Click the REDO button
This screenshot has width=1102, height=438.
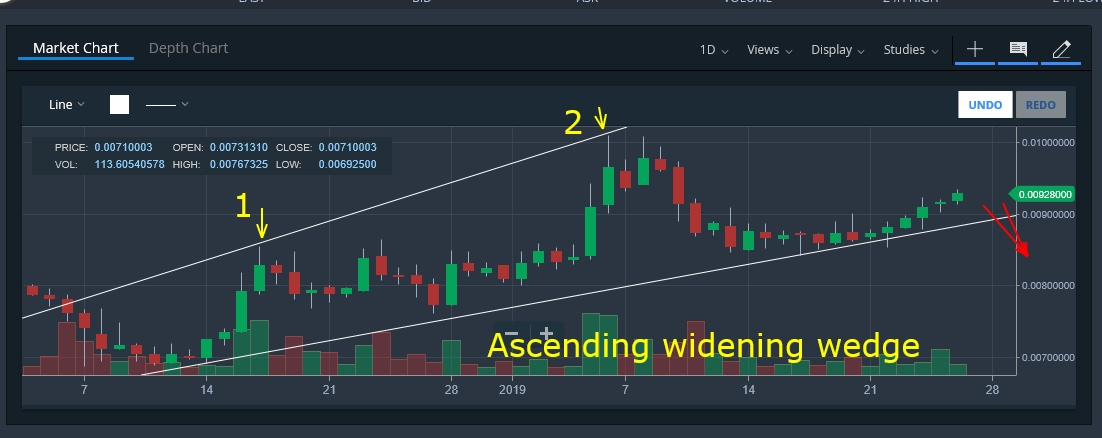pyautogui.click(x=1040, y=105)
